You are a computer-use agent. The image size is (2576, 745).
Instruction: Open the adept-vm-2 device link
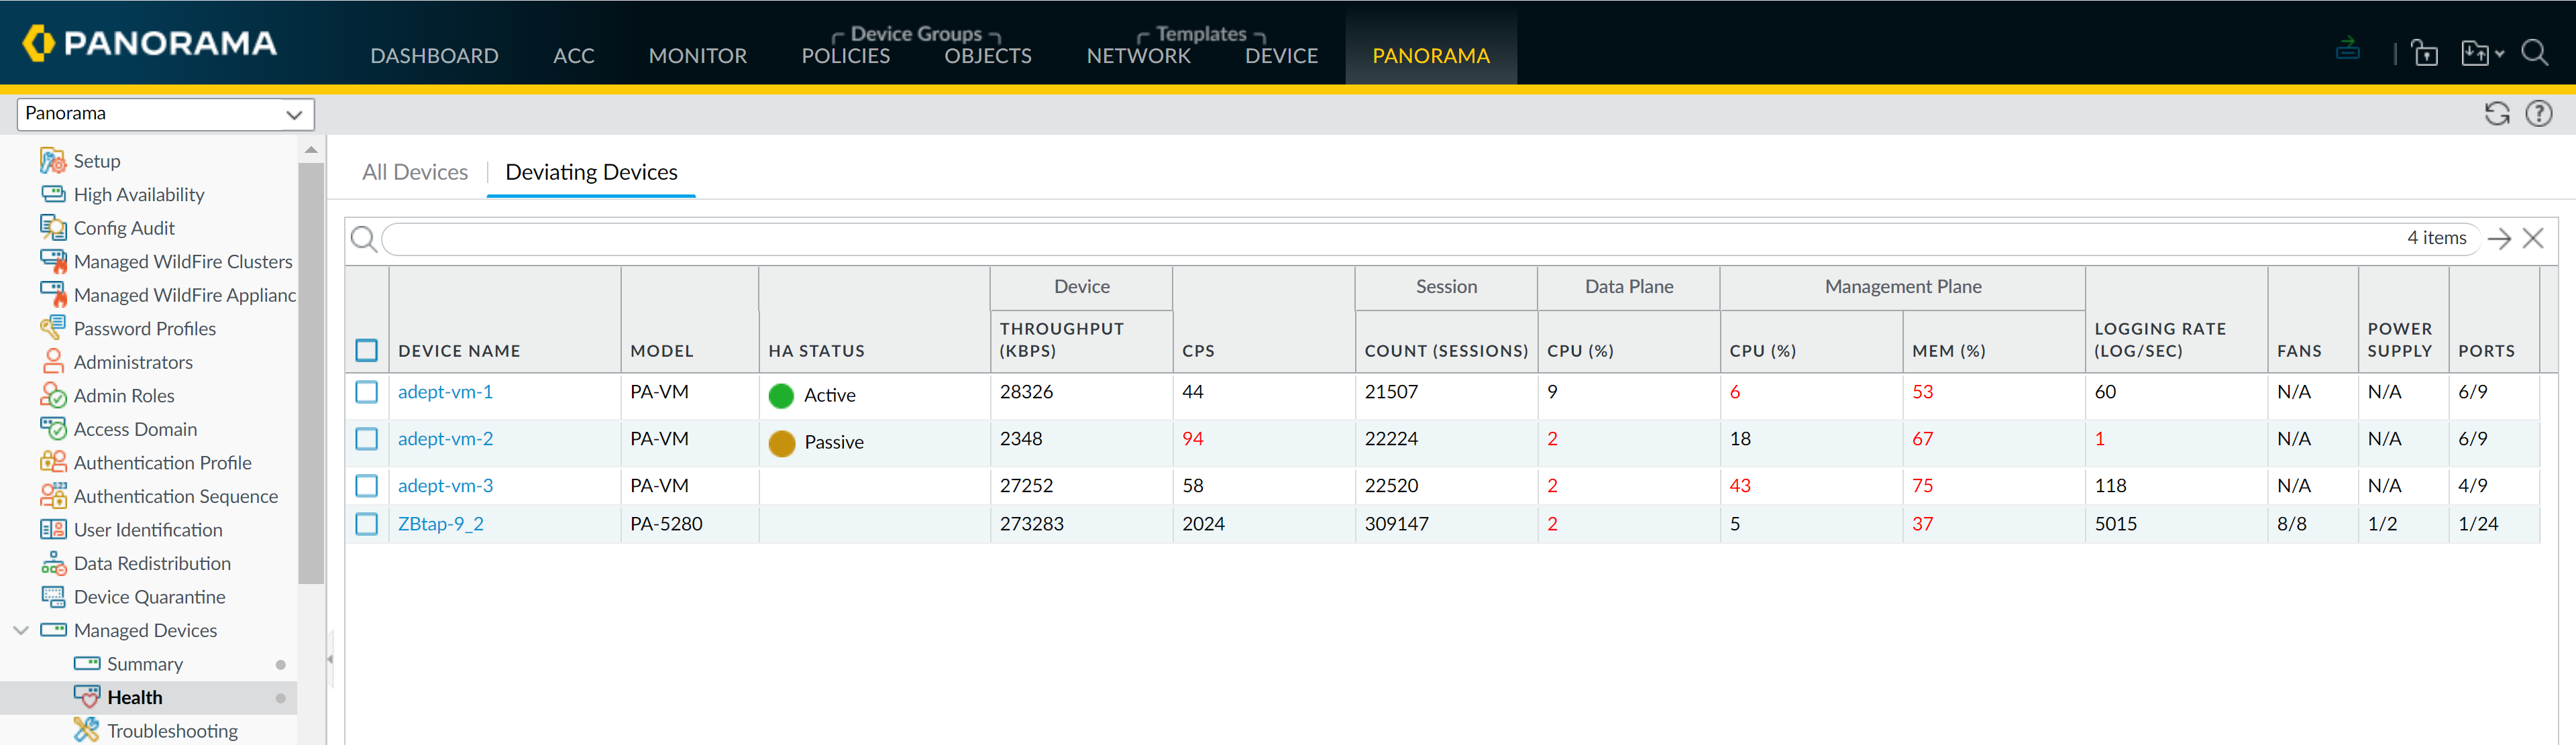[445, 439]
